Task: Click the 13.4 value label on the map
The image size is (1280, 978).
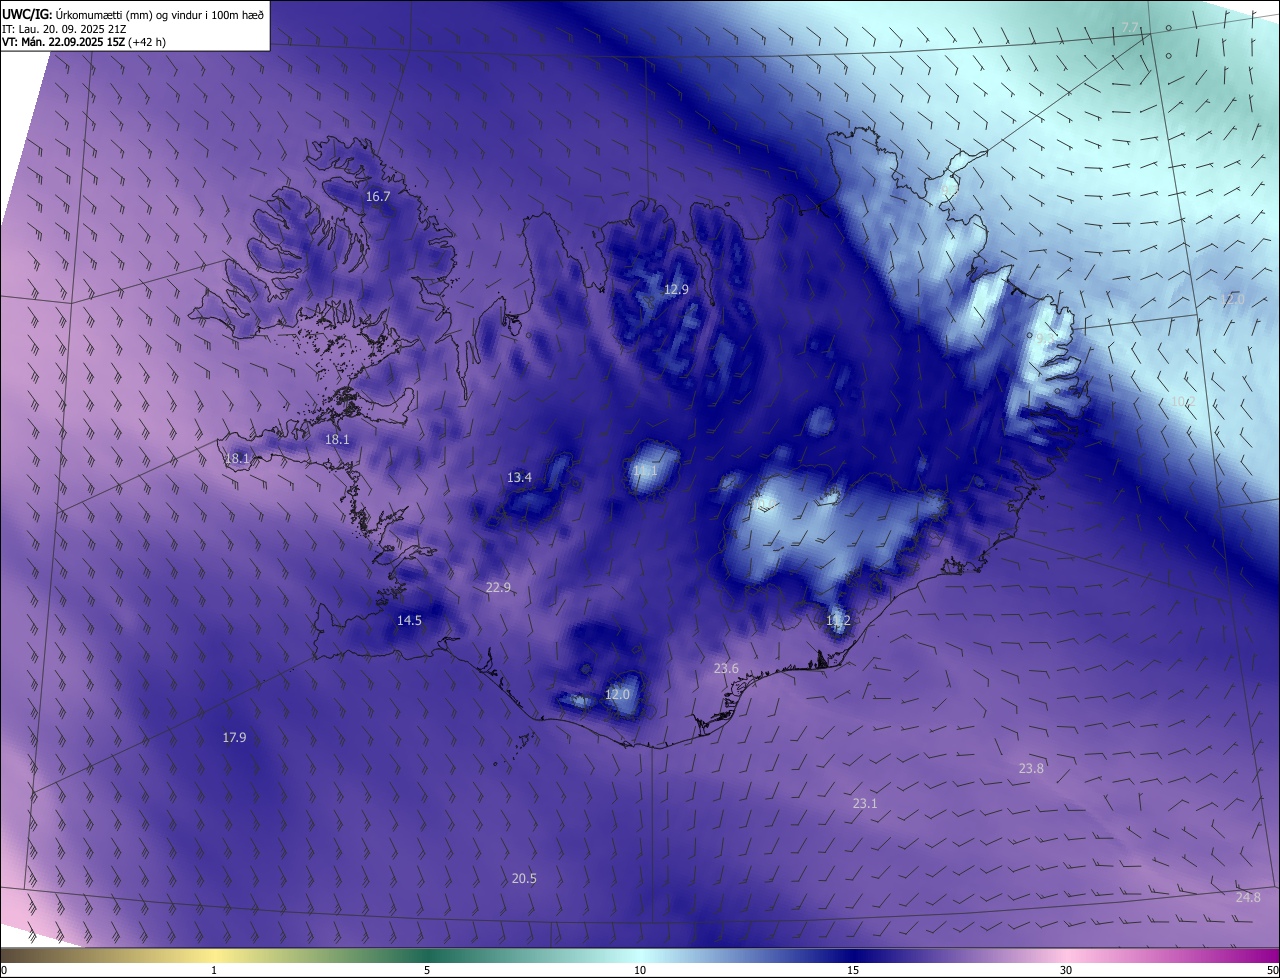Action: click(x=519, y=478)
